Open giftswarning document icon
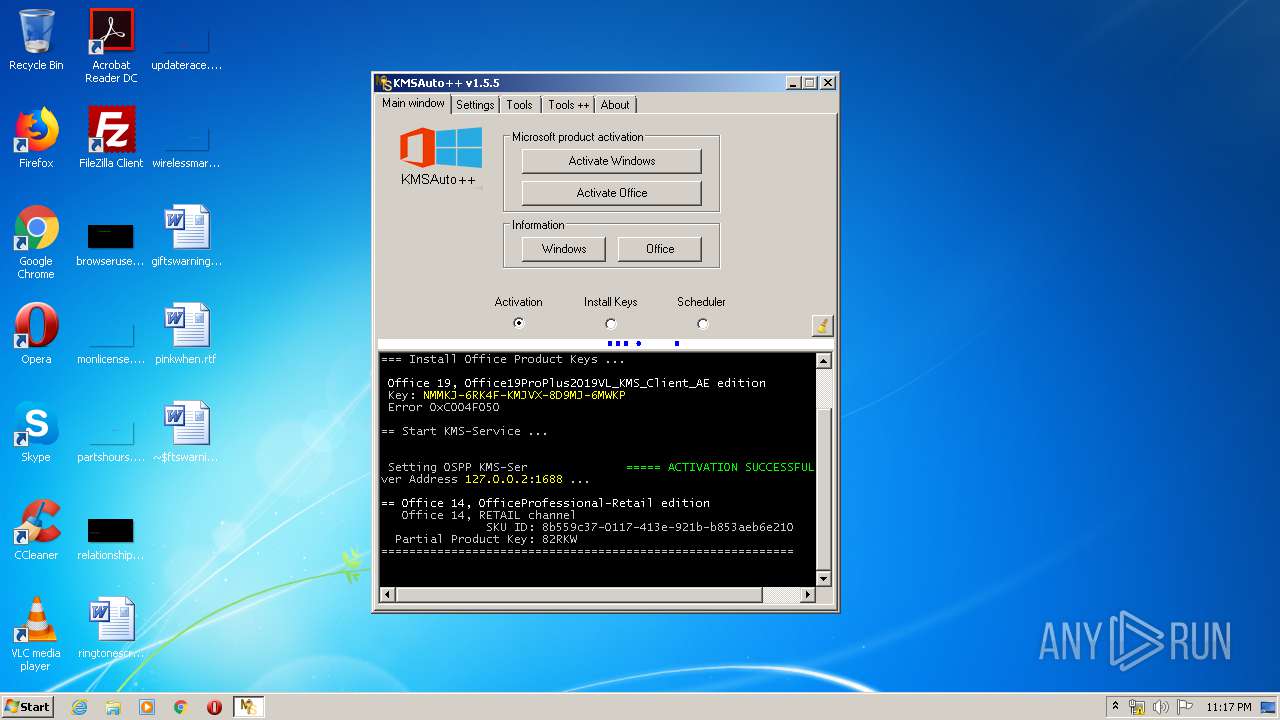The height and width of the screenshot is (720, 1280). point(187,236)
